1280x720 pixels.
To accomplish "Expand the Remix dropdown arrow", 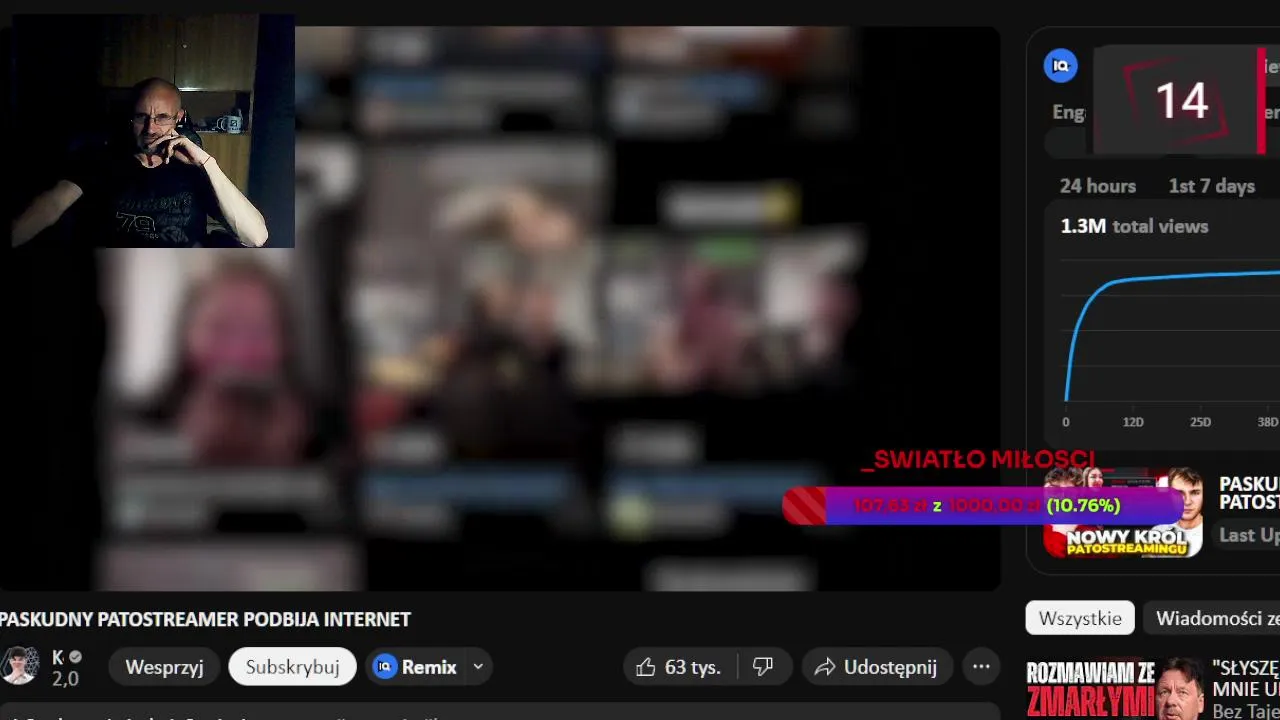I will [x=478, y=667].
